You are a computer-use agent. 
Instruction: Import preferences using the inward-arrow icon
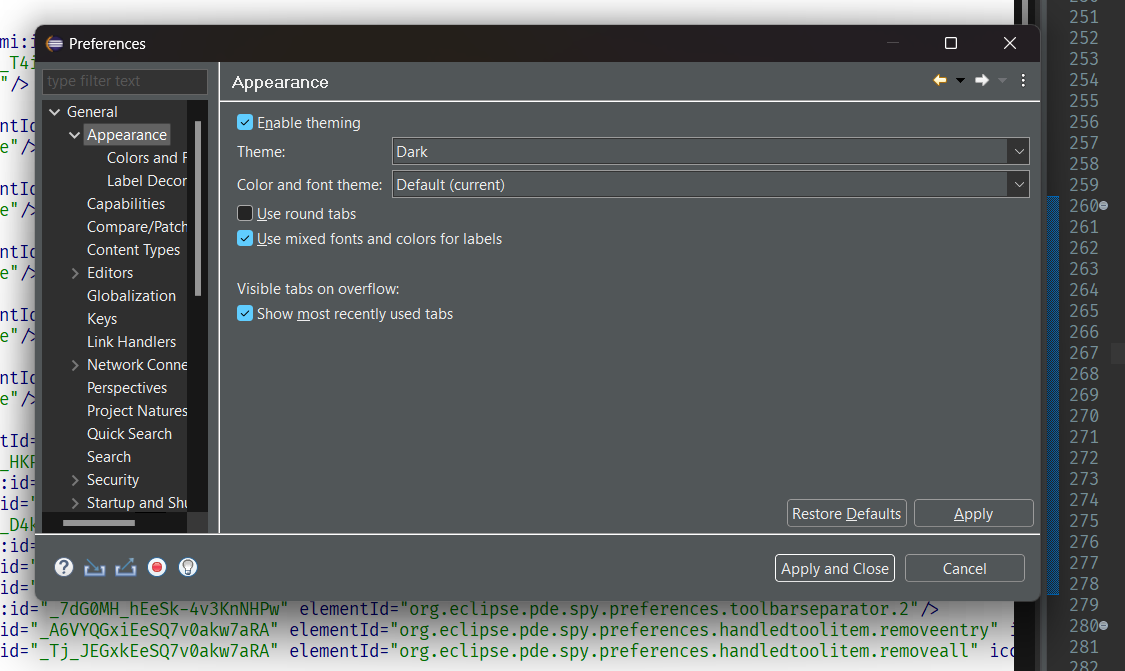94,567
